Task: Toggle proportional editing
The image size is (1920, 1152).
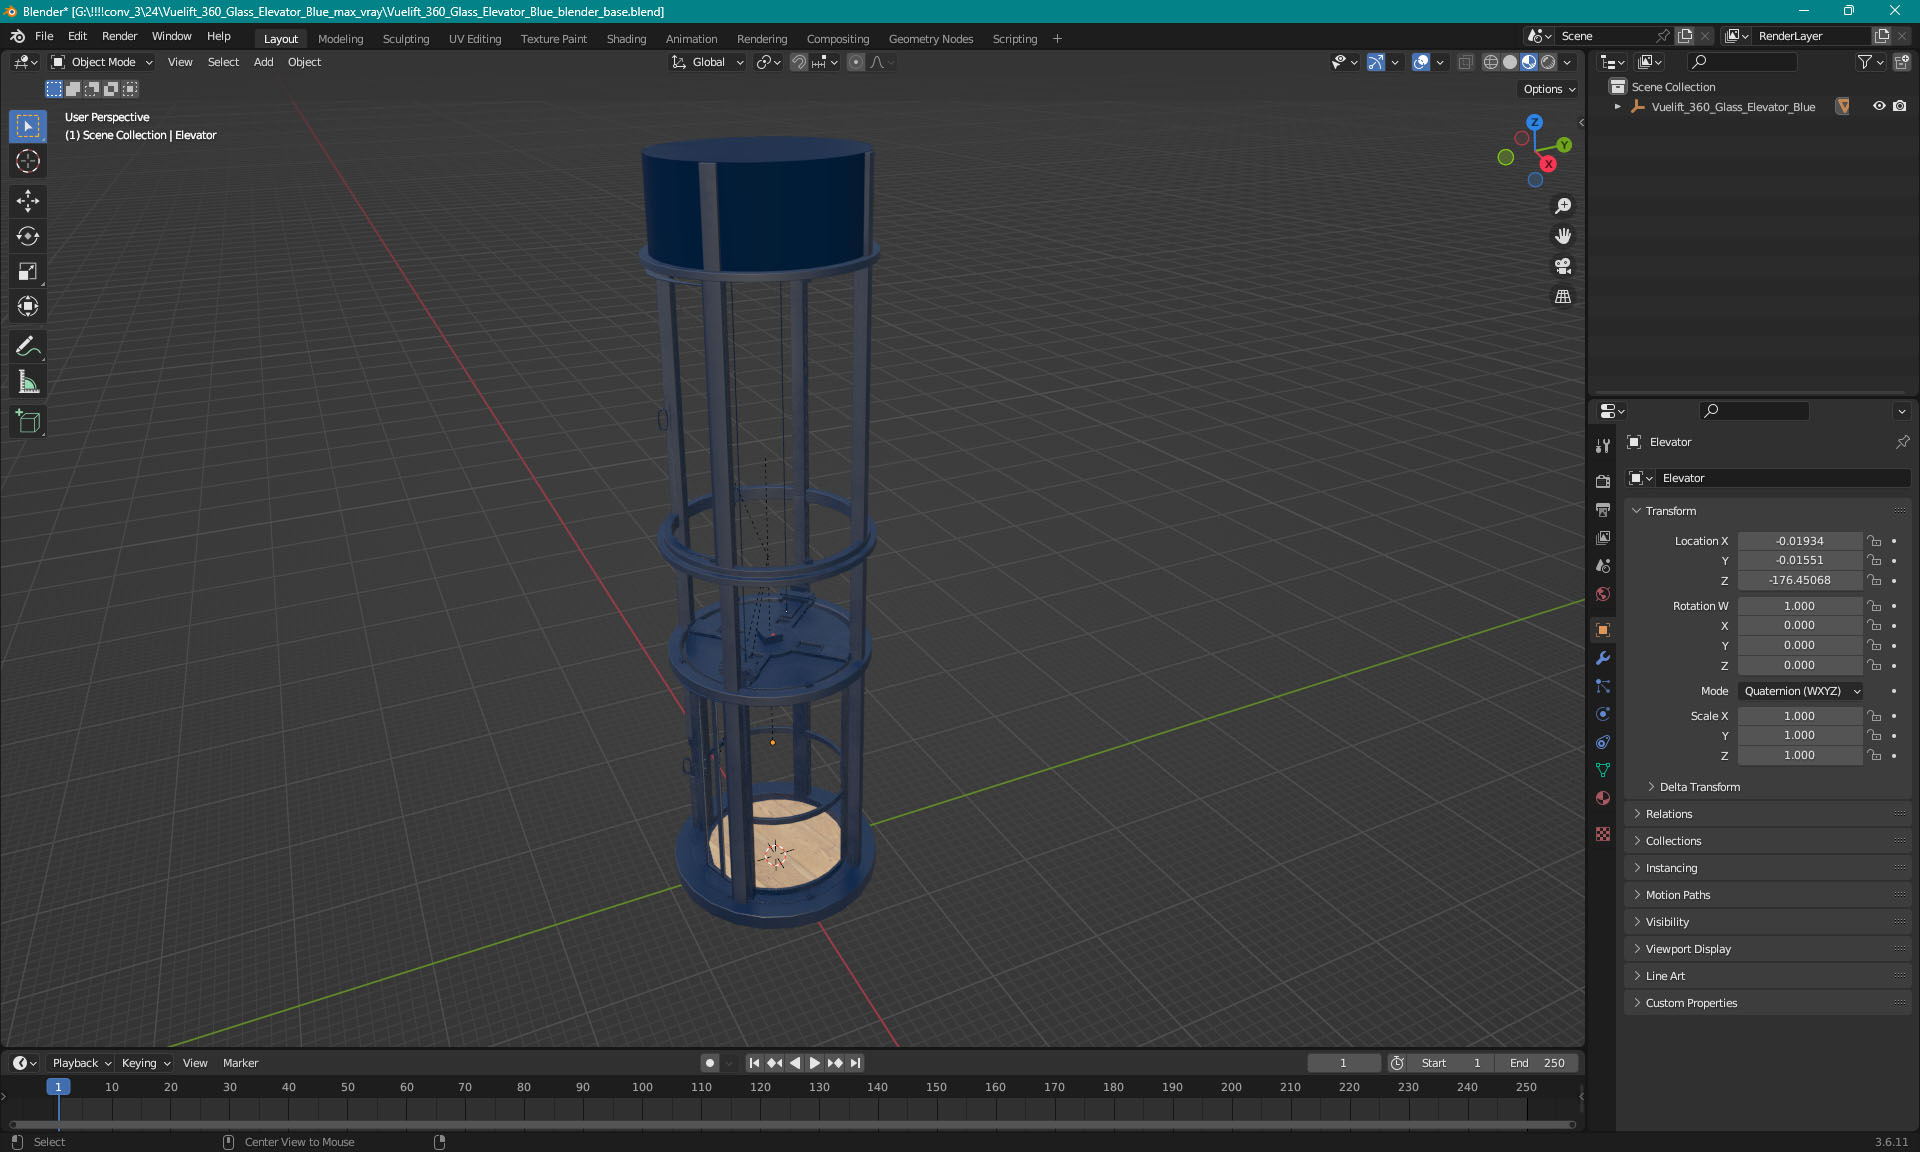Action: 856,62
